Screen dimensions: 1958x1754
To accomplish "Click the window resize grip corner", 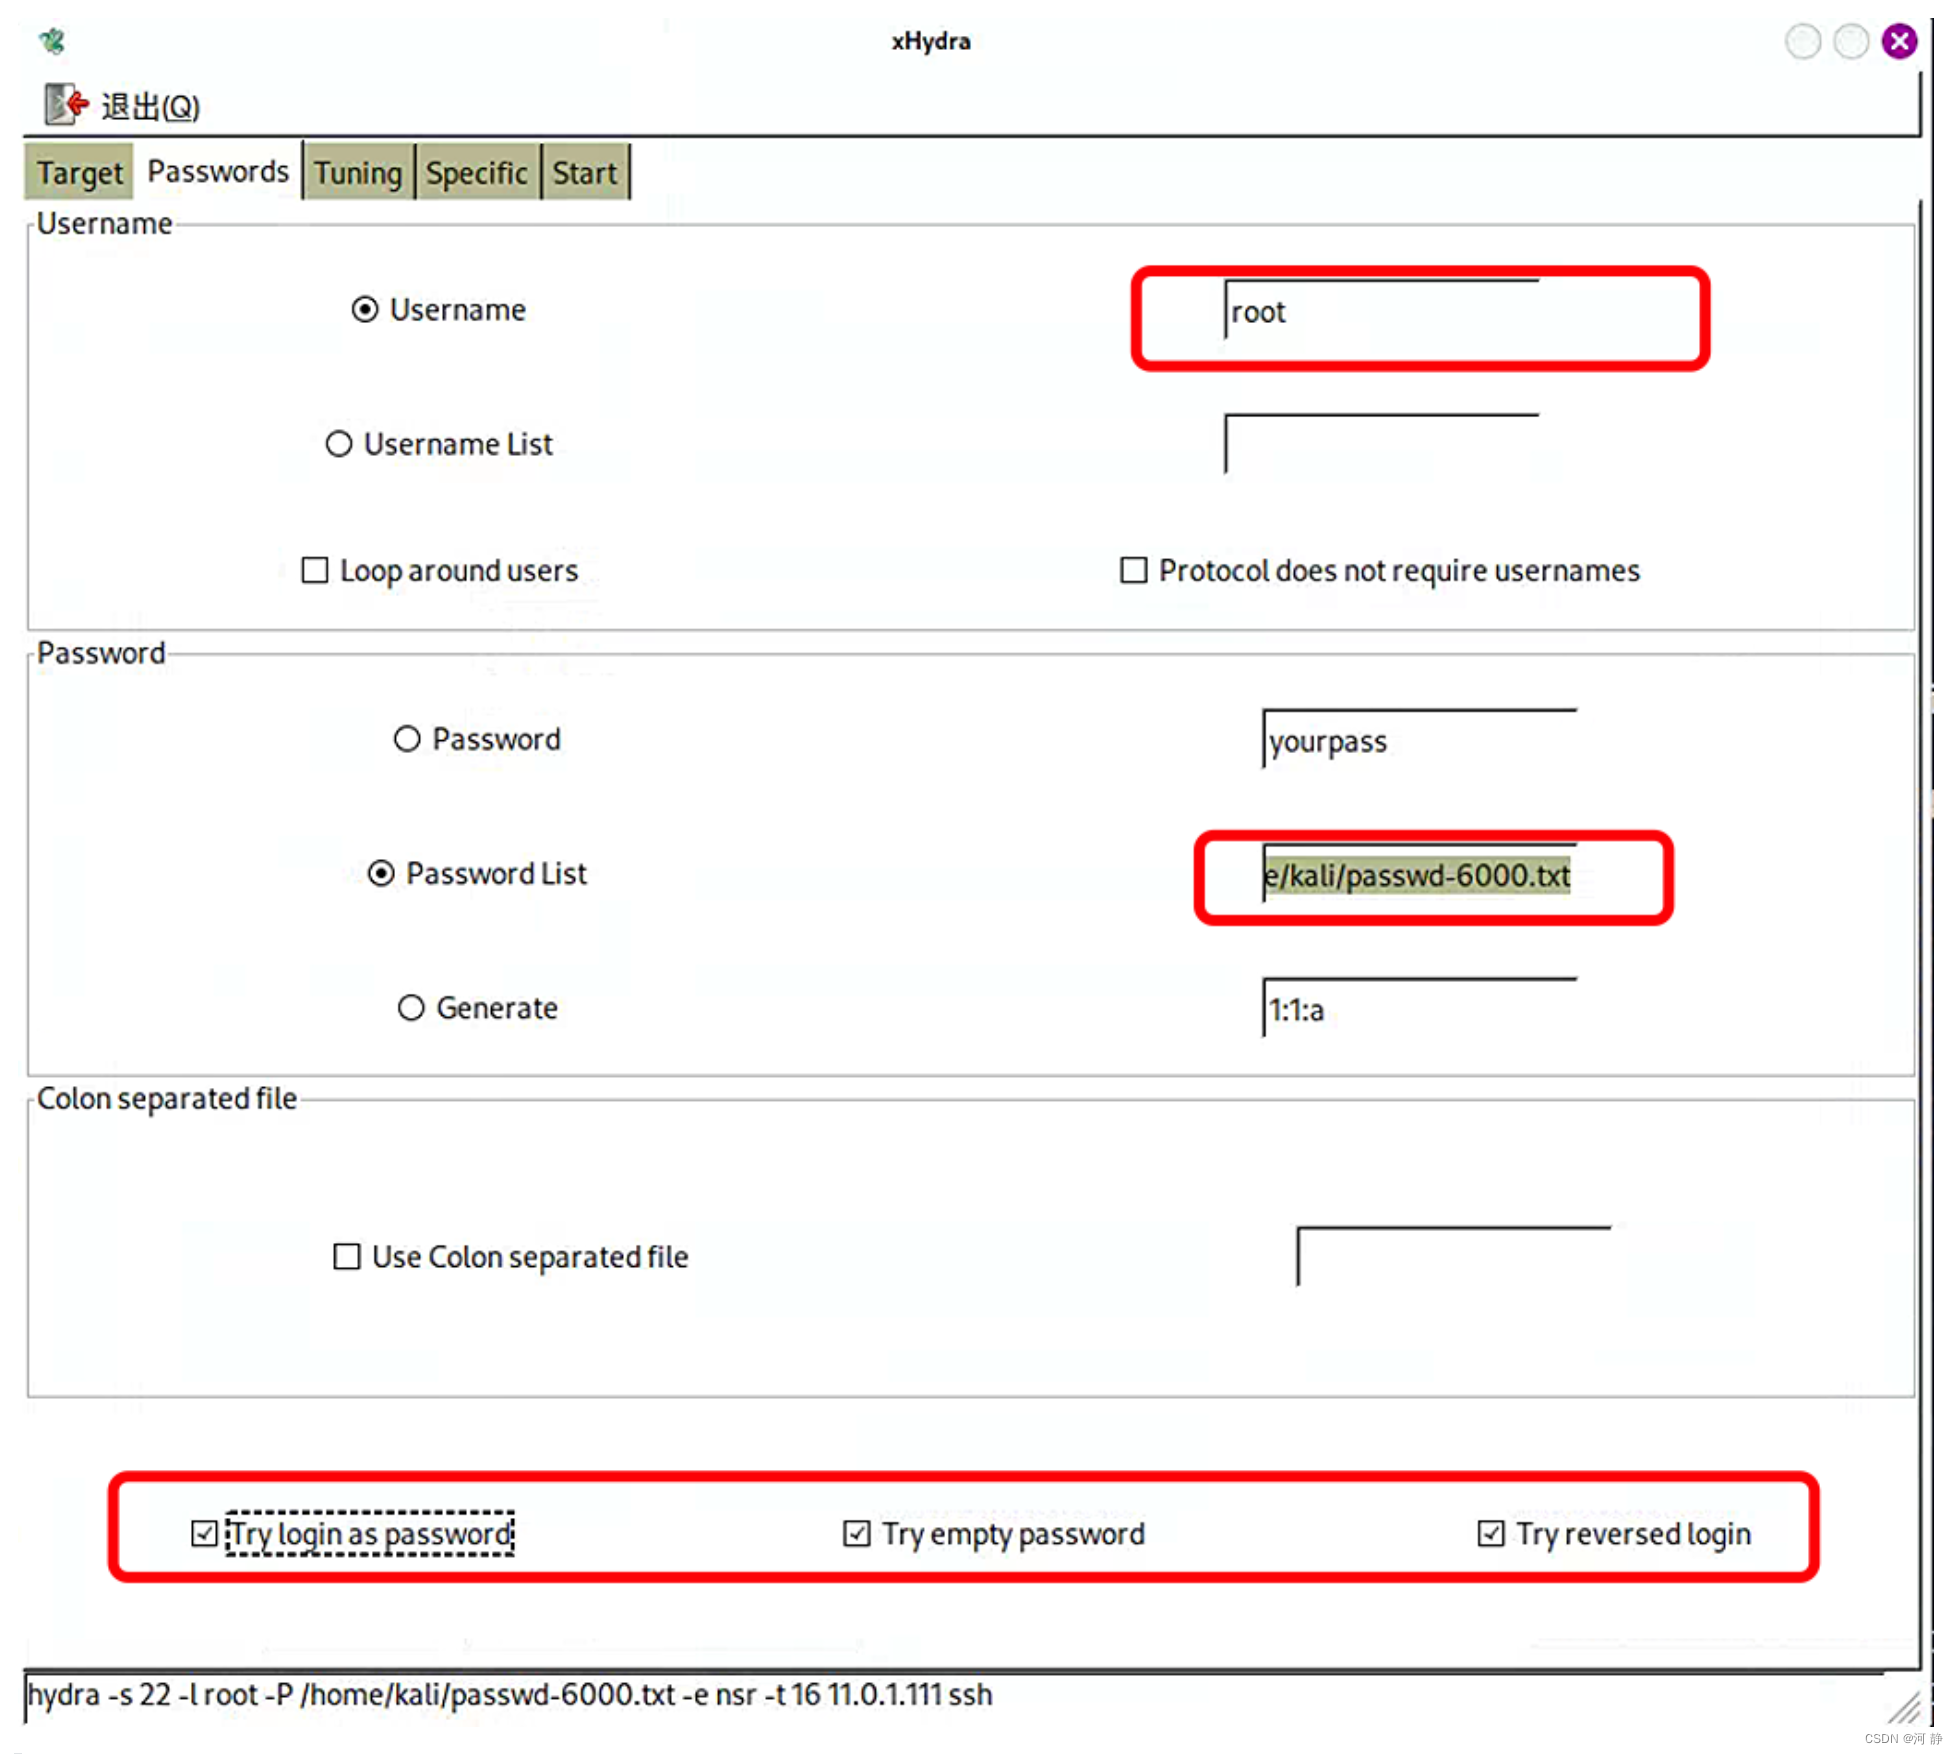I will [x=1906, y=1707].
